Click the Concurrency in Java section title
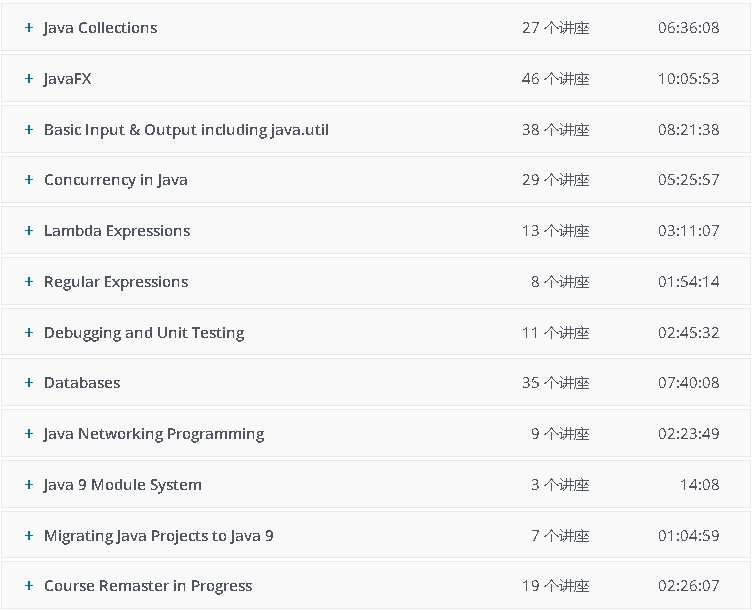Screen dimensions: 752x611 click(x=116, y=181)
